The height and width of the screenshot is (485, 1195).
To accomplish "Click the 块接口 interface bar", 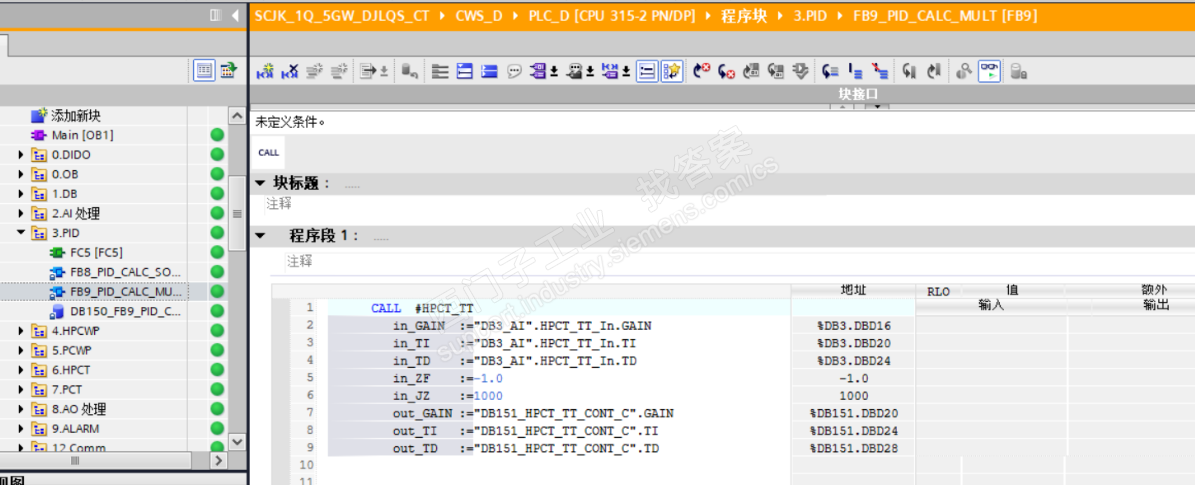I will pyautogui.click(x=721, y=94).
